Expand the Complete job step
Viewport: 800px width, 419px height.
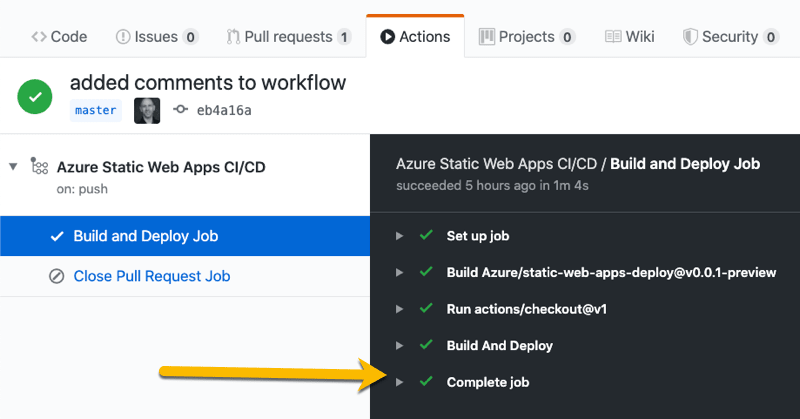pos(399,382)
